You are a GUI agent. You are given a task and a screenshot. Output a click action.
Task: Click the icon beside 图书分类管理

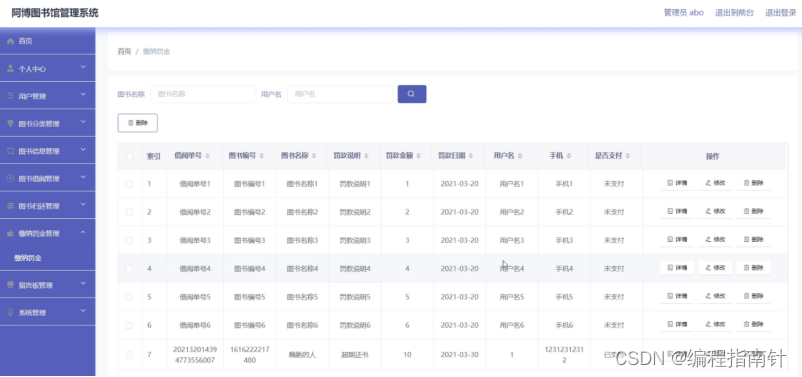10,124
